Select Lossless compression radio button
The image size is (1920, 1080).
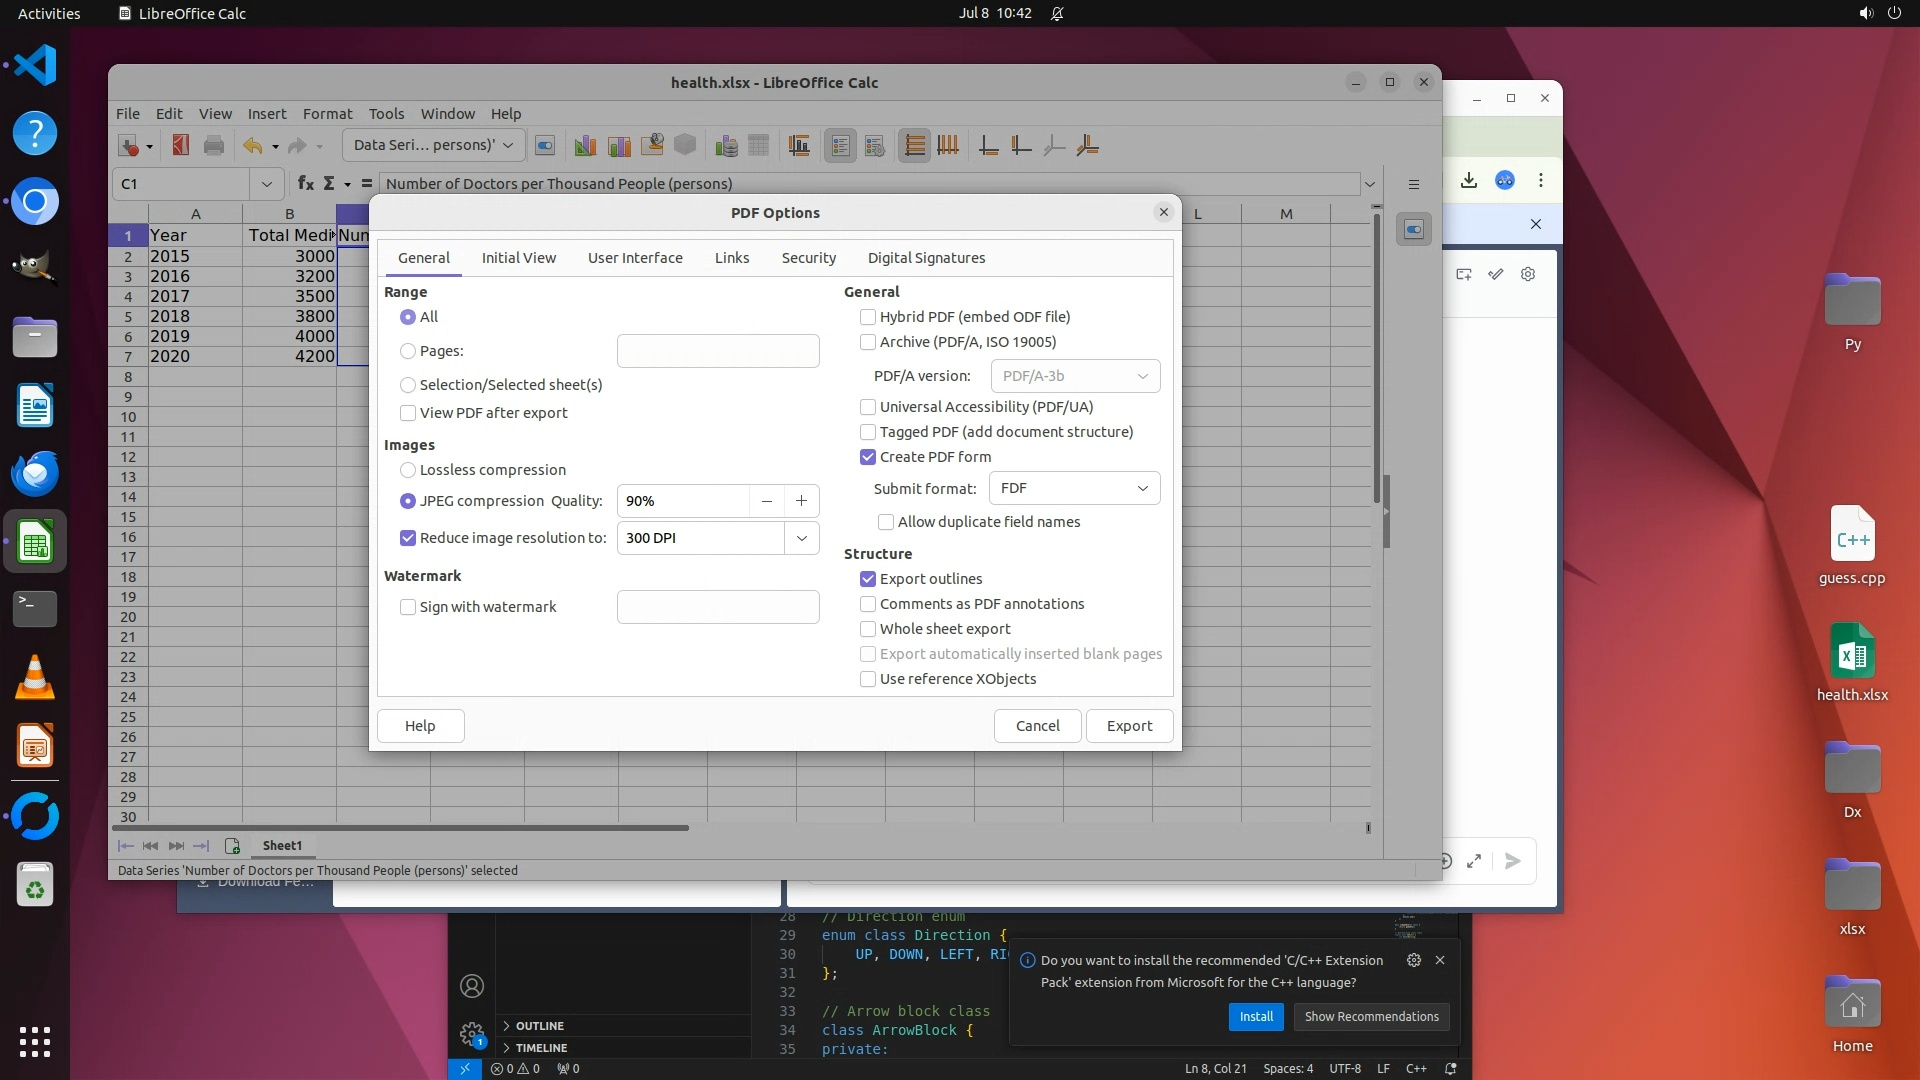[408, 470]
